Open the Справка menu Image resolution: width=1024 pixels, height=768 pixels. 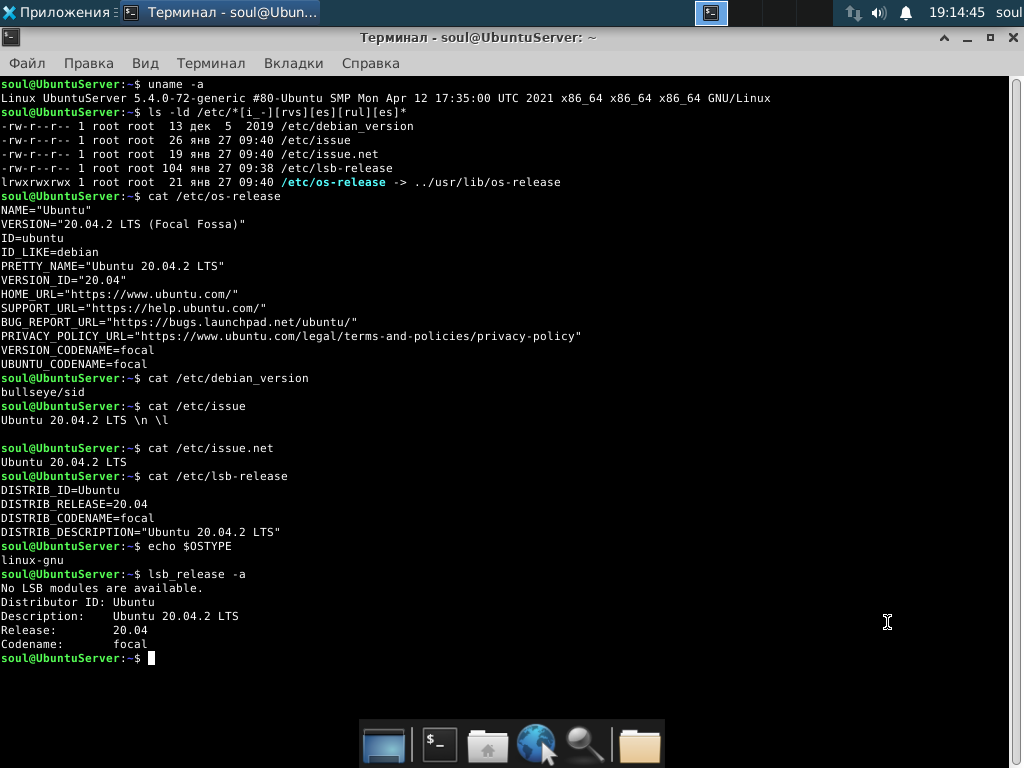370,63
